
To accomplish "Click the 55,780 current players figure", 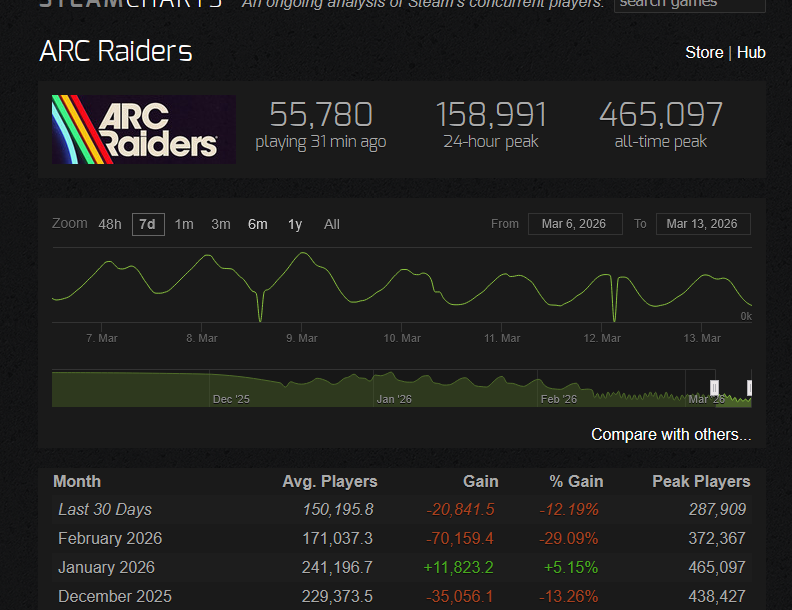I will [321, 115].
